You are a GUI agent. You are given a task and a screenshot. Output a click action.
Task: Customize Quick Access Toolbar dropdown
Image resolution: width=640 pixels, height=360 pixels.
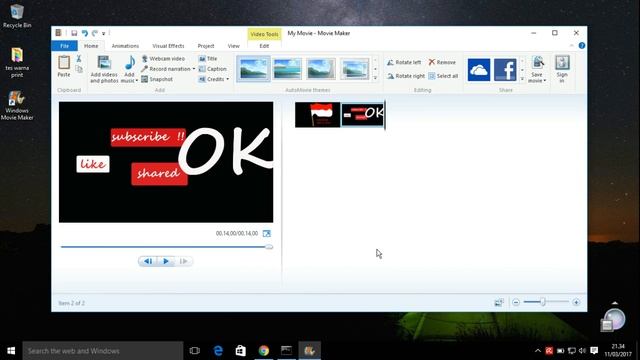(104, 33)
